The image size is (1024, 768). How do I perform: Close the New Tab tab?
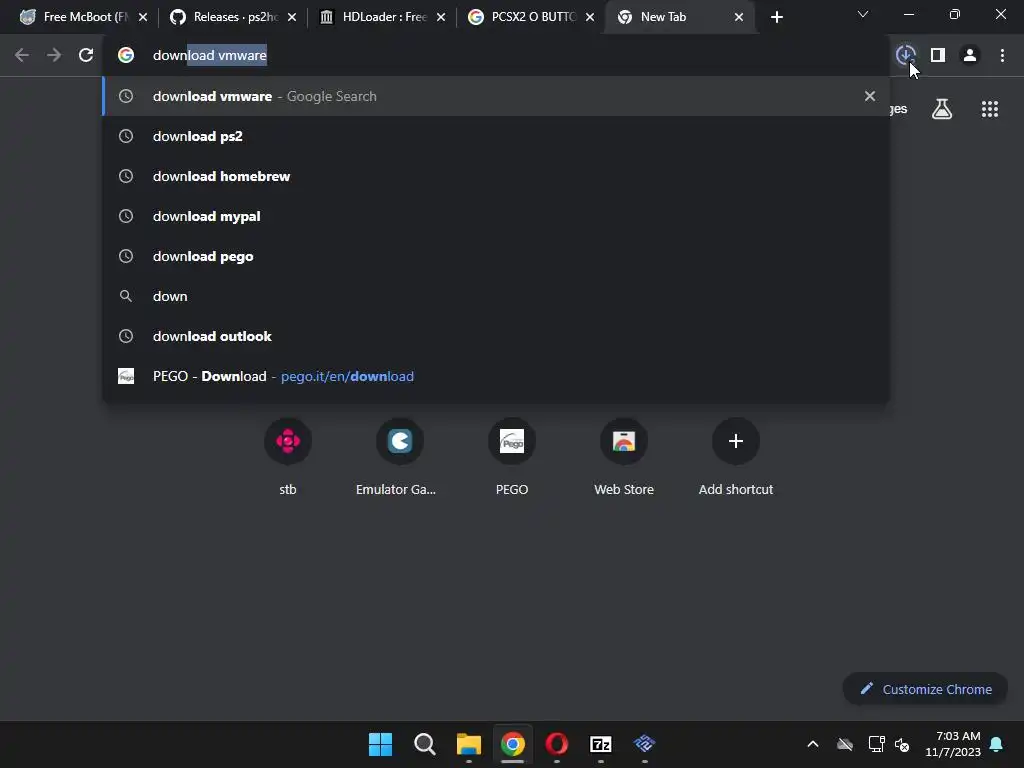[739, 17]
